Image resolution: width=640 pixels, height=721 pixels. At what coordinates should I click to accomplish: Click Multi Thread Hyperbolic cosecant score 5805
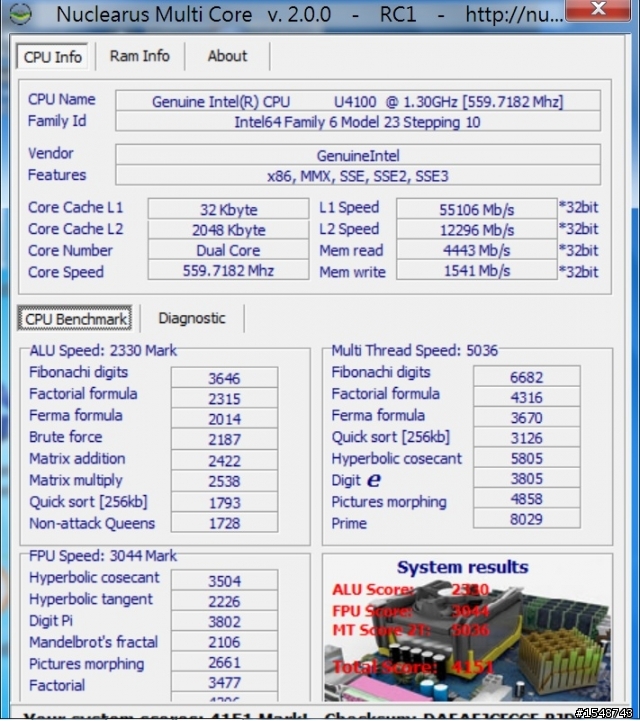(526, 458)
